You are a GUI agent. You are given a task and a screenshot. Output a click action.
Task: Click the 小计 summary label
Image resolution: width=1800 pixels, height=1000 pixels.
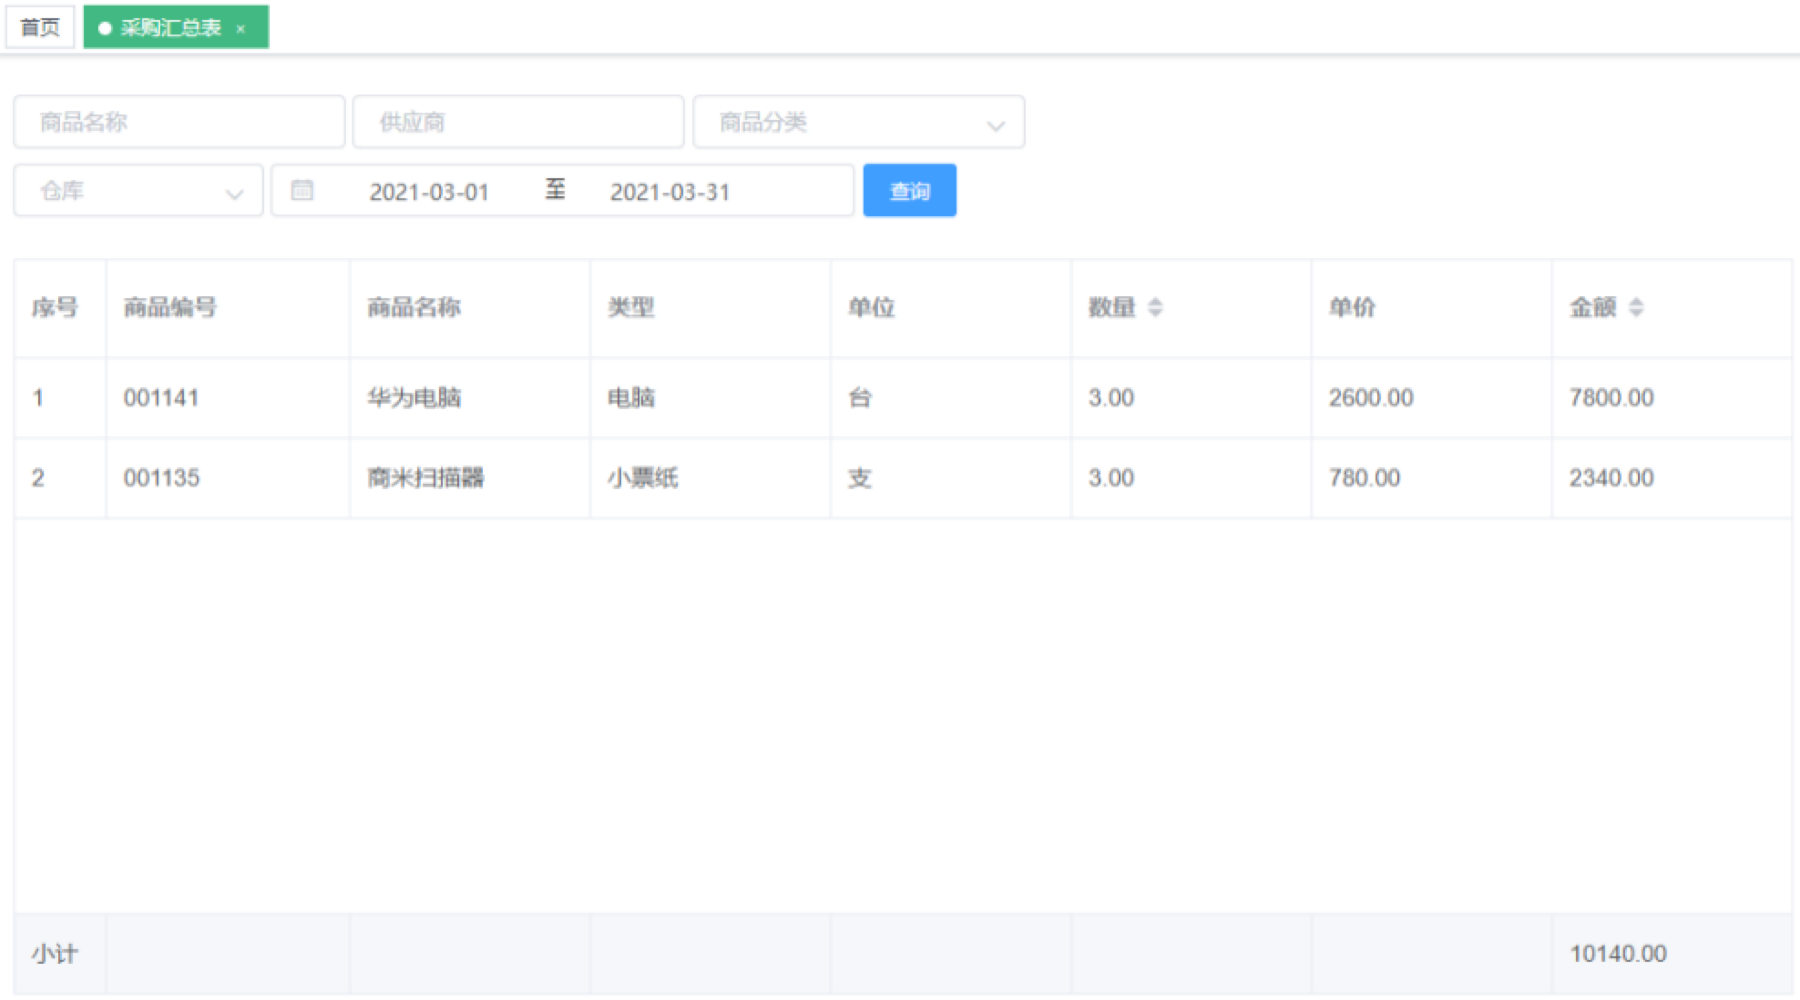[54, 954]
